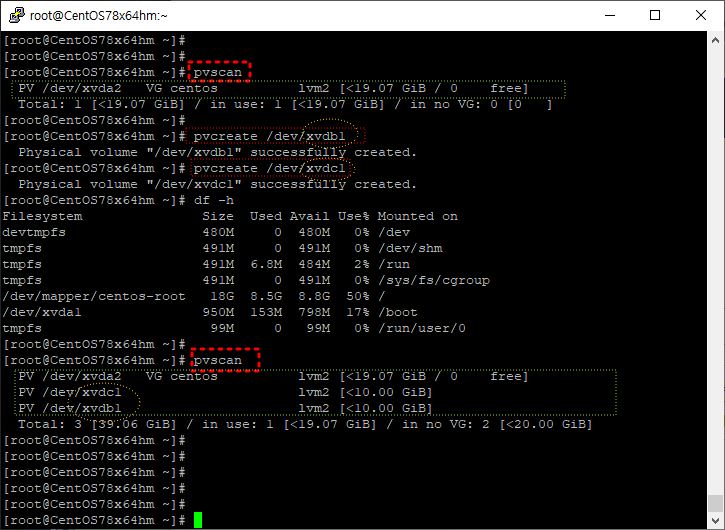Click the 'in no VG: 2 [<20.00 GiB]' text

pos(497,425)
